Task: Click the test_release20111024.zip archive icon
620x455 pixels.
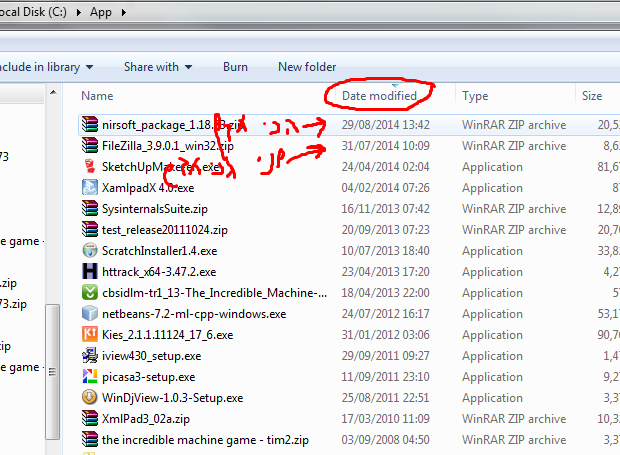Action: click(90, 230)
